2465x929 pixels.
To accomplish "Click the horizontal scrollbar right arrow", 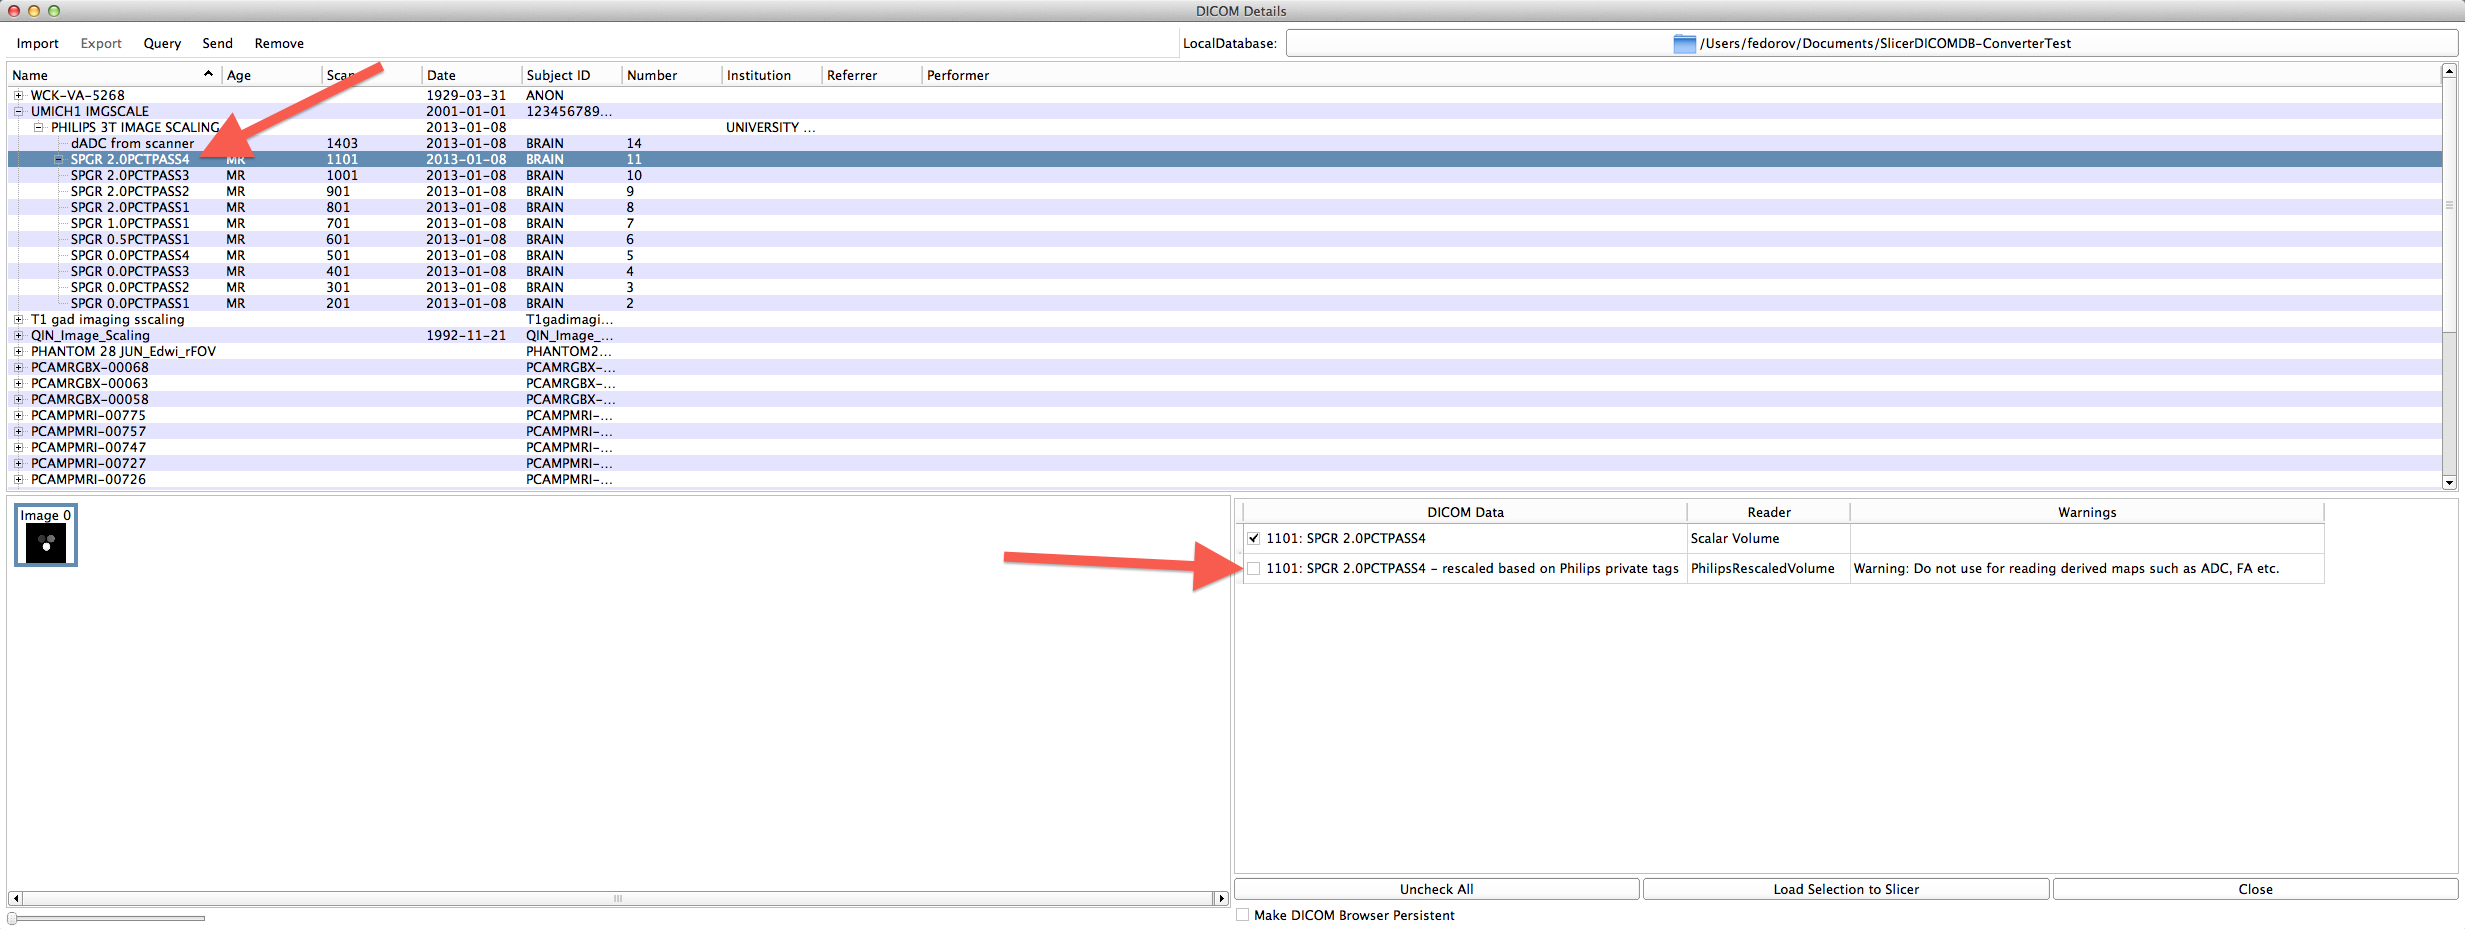I will coord(1220,898).
